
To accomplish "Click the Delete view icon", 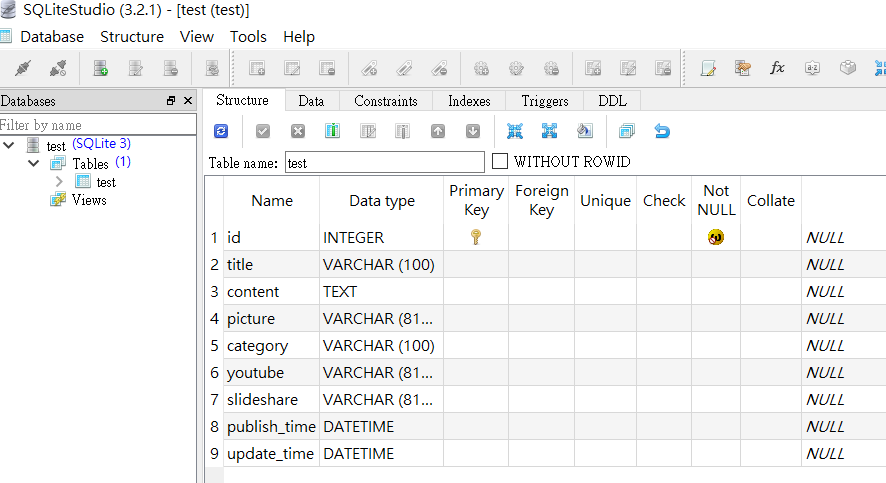I will 663,68.
